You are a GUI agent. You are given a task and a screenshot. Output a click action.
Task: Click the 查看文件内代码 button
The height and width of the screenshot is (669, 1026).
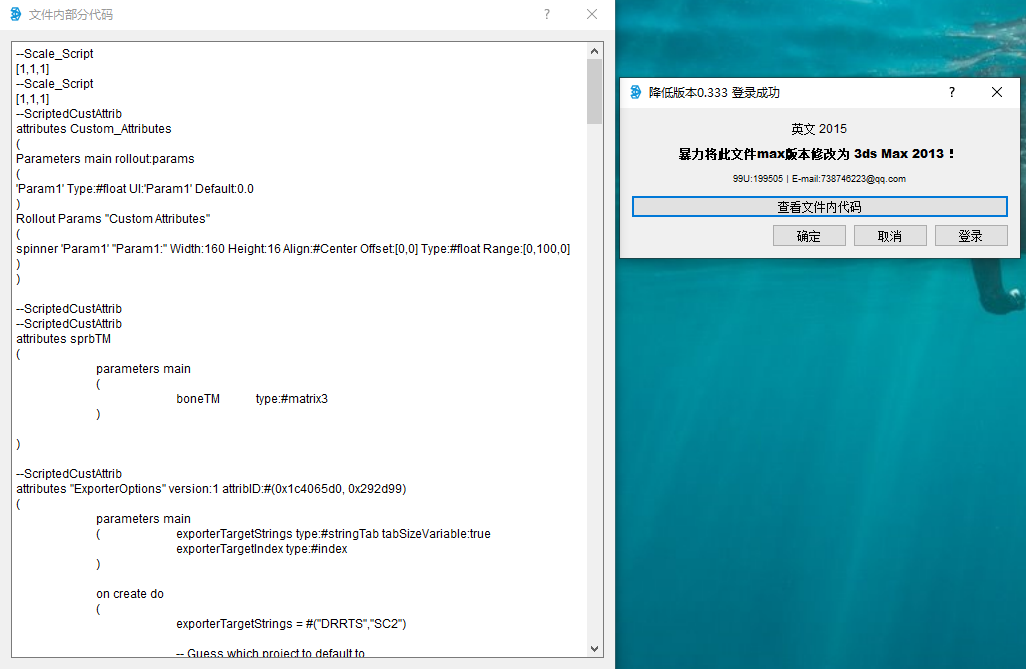pos(819,207)
